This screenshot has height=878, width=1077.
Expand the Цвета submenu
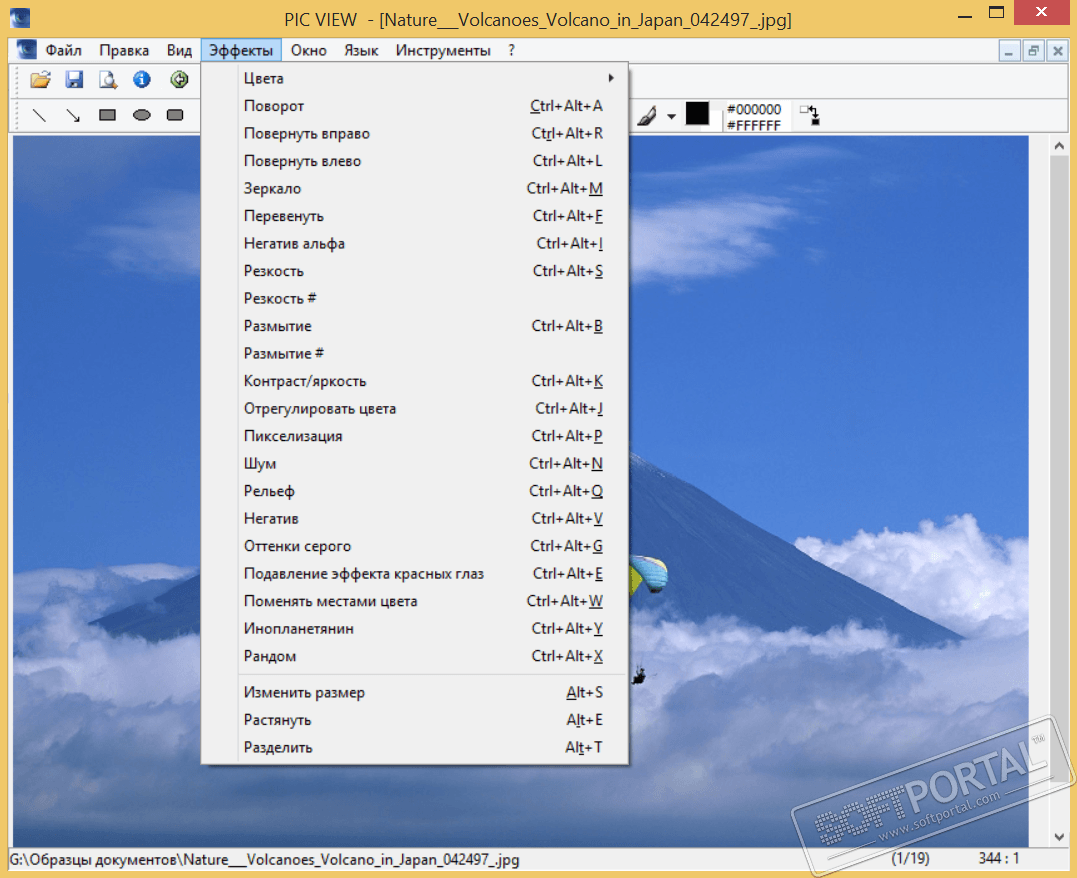coord(415,78)
